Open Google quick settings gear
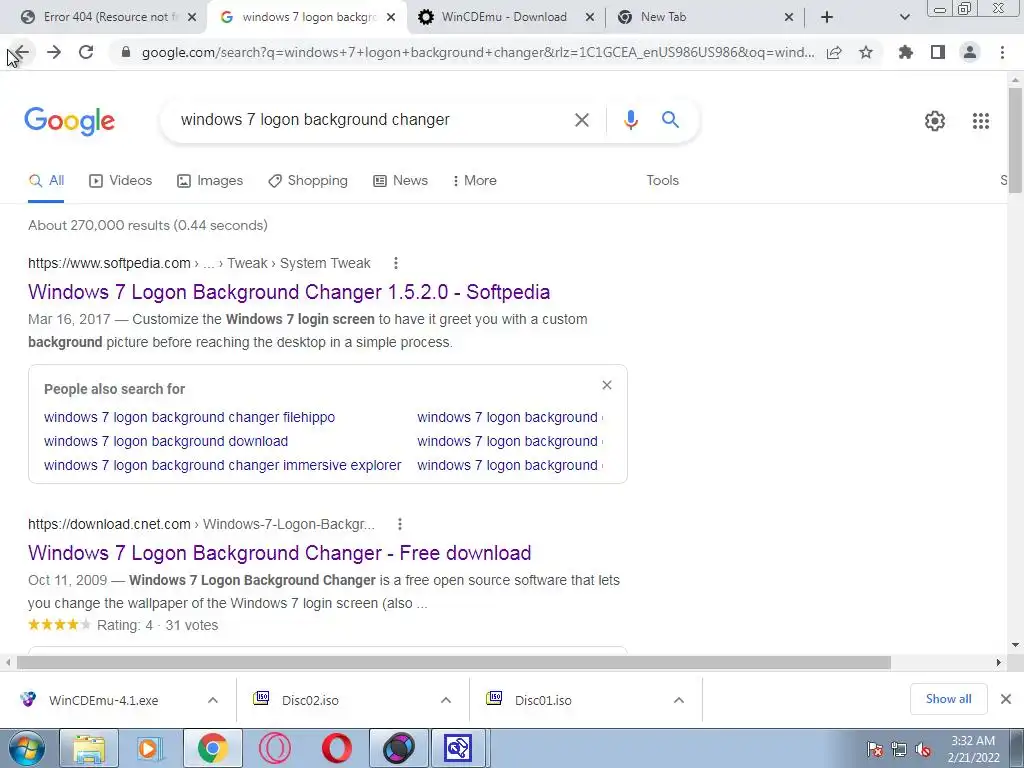The height and width of the screenshot is (768, 1024). pos(935,121)
